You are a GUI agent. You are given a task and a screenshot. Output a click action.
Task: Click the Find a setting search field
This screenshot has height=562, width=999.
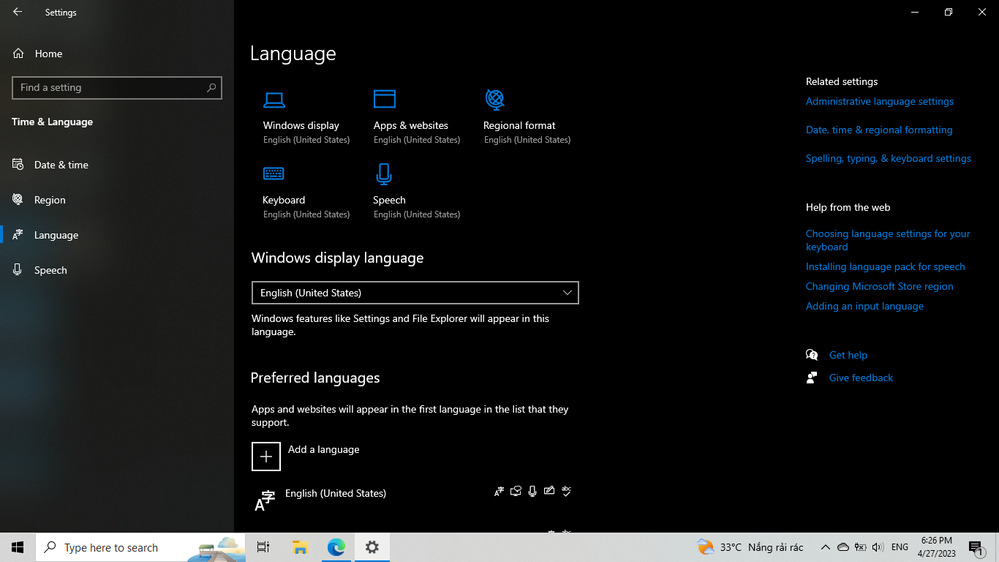coord(117,87)
